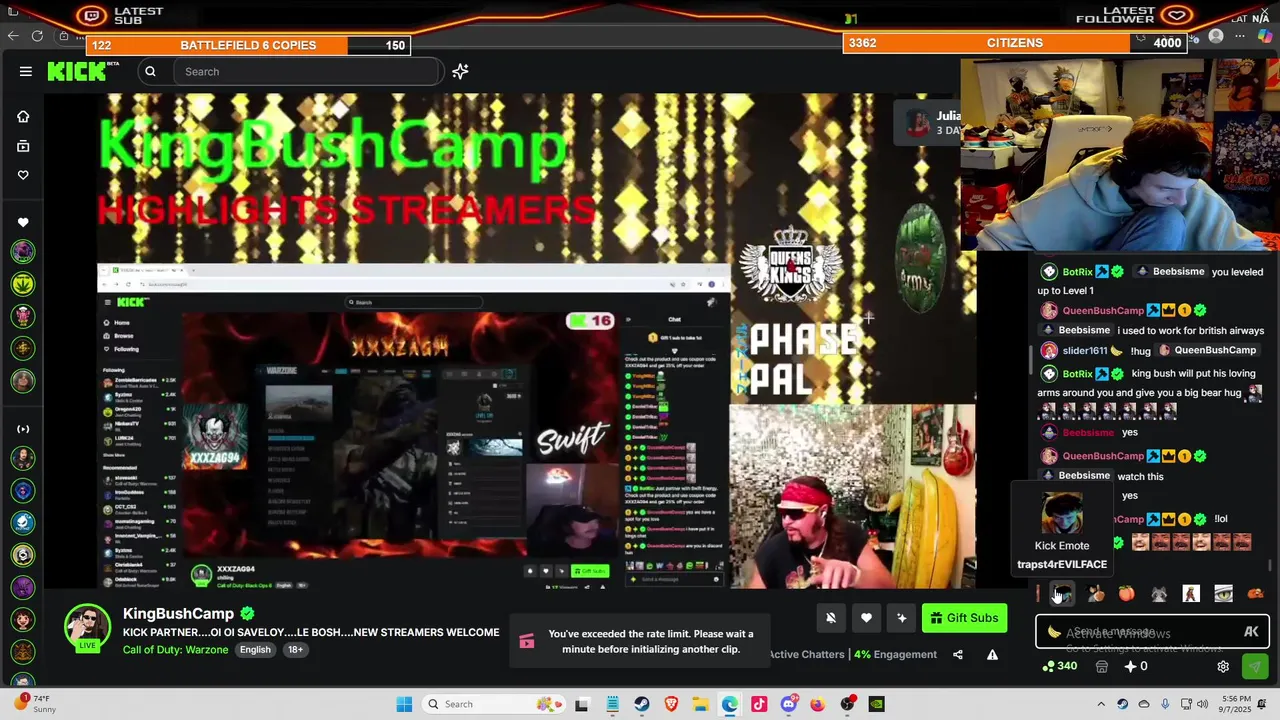Go to Home in Kick sidebar
The image size is (1280, 720).
[23, 116]
